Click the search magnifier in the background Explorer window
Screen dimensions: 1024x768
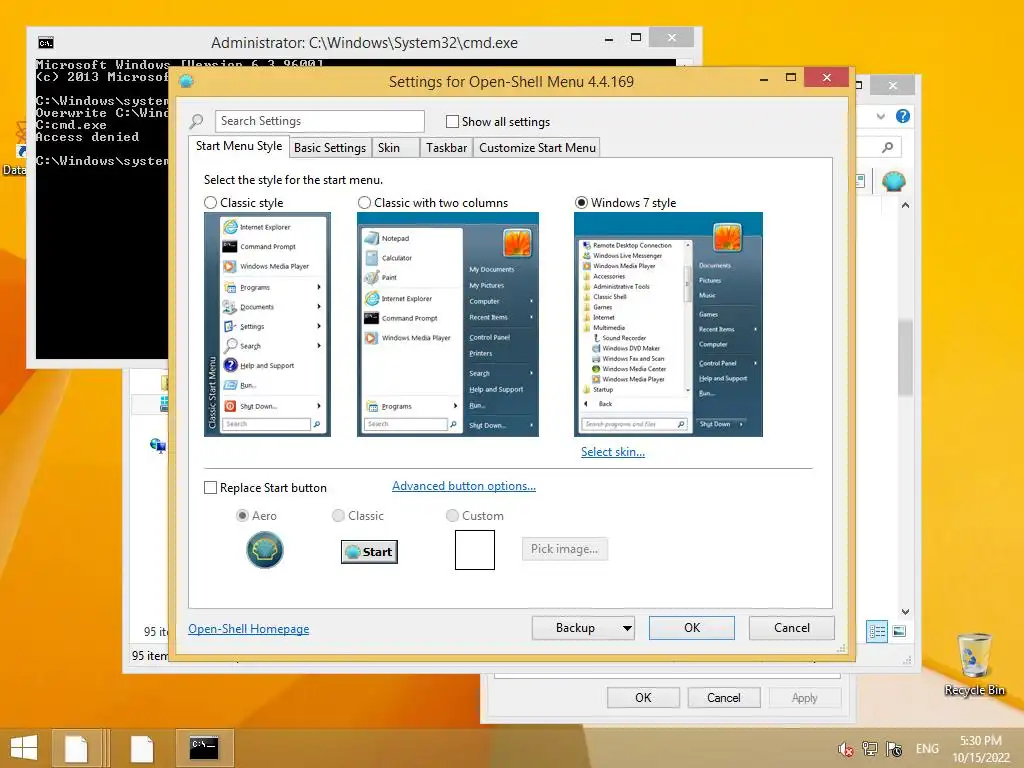[x=887, y=148]
